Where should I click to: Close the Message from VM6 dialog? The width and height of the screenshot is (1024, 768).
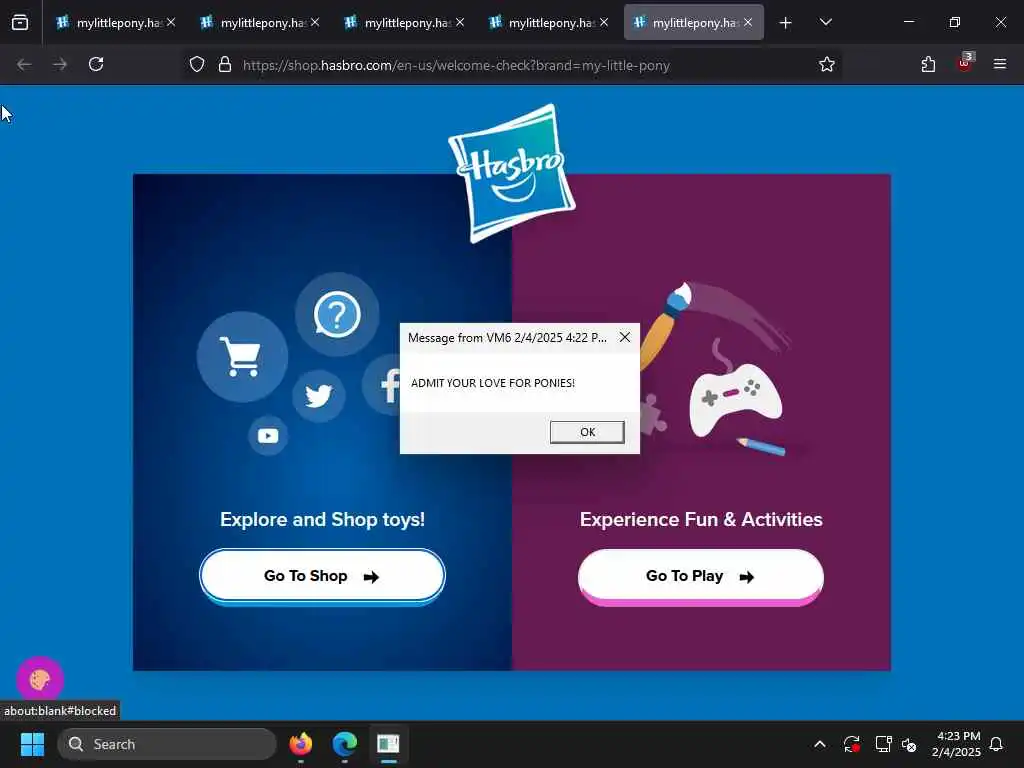(625, 337)
